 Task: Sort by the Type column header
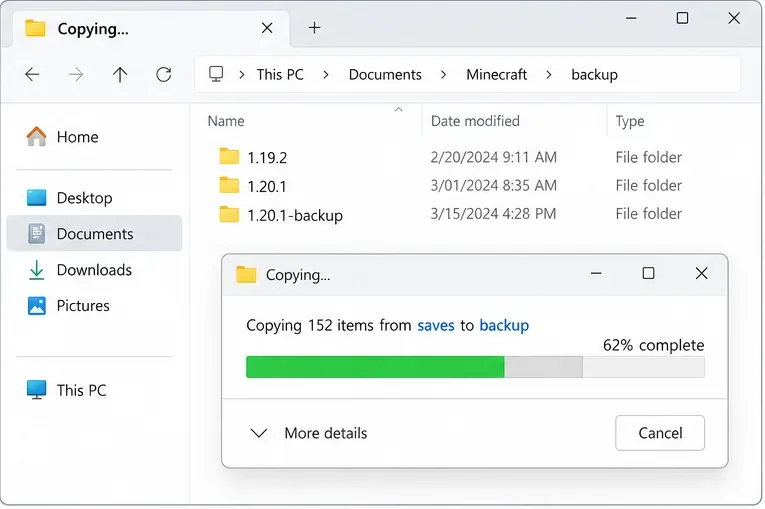click(630, 121)
